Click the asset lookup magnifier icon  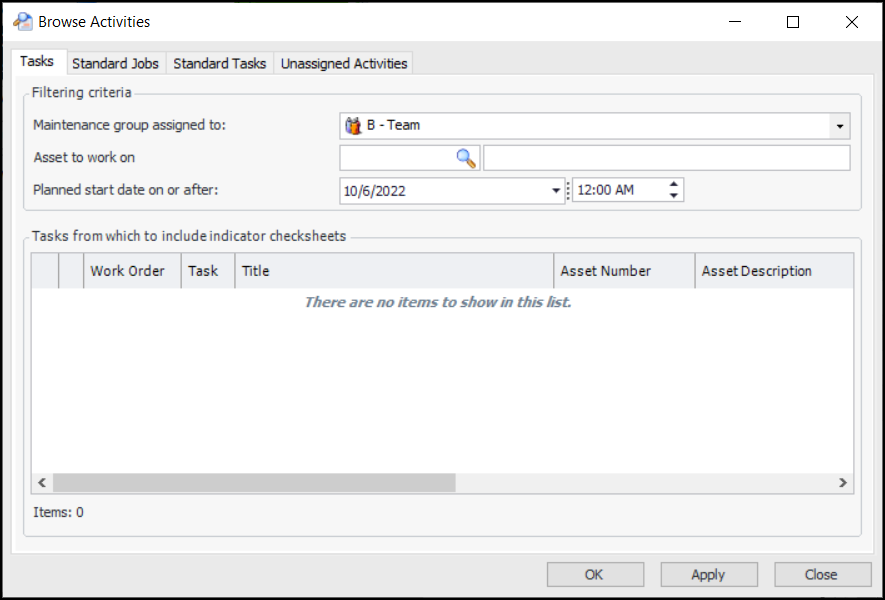466,159
